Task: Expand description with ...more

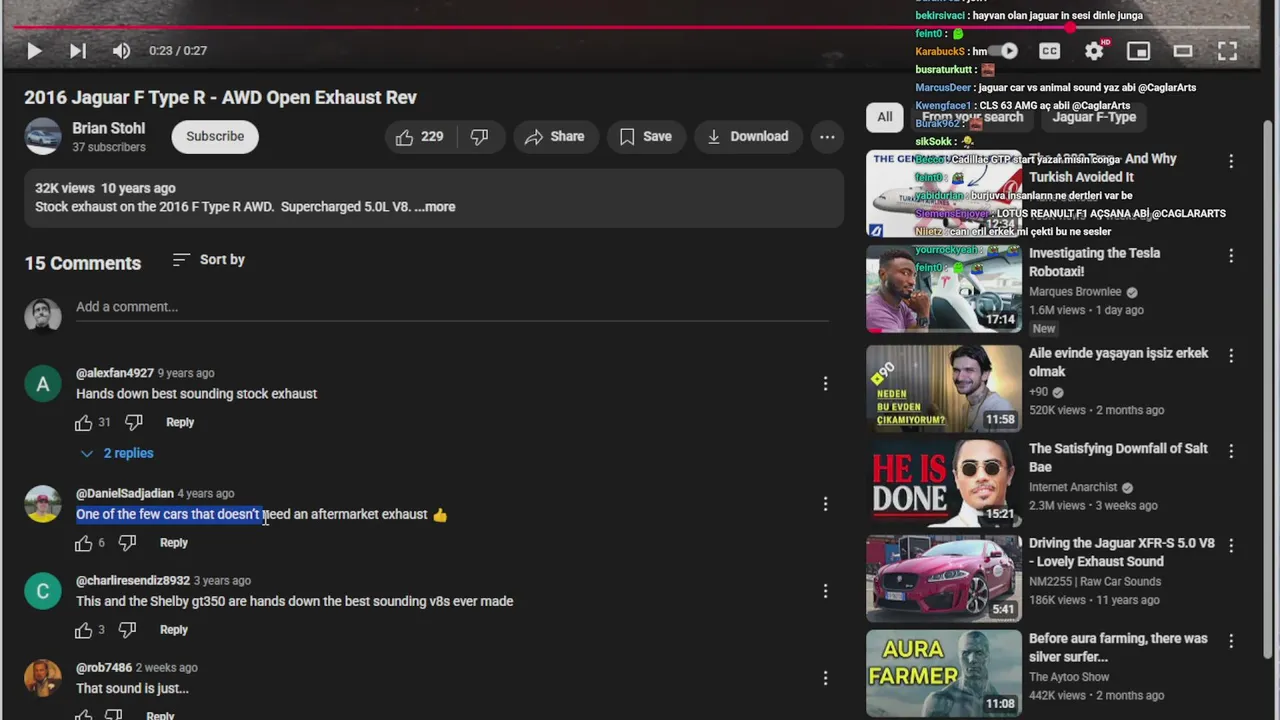Action: tap(435, 207)
